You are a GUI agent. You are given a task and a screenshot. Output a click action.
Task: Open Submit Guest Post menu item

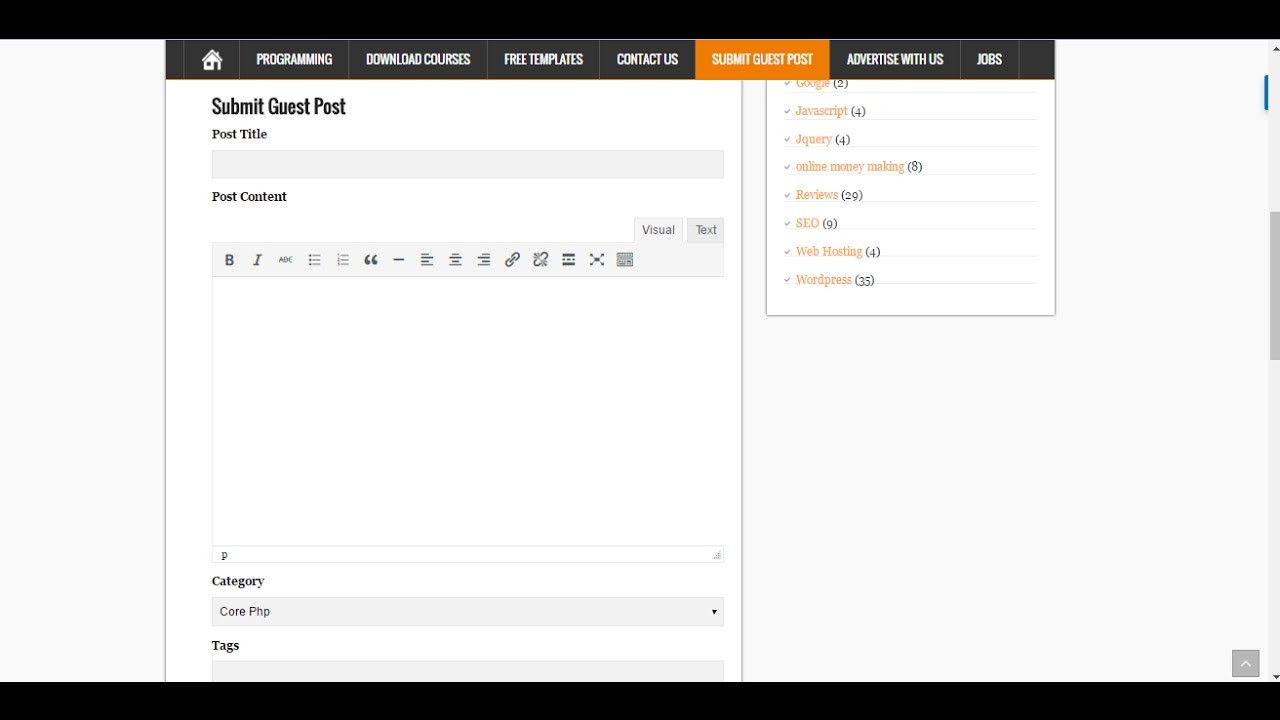click(762, 60)
